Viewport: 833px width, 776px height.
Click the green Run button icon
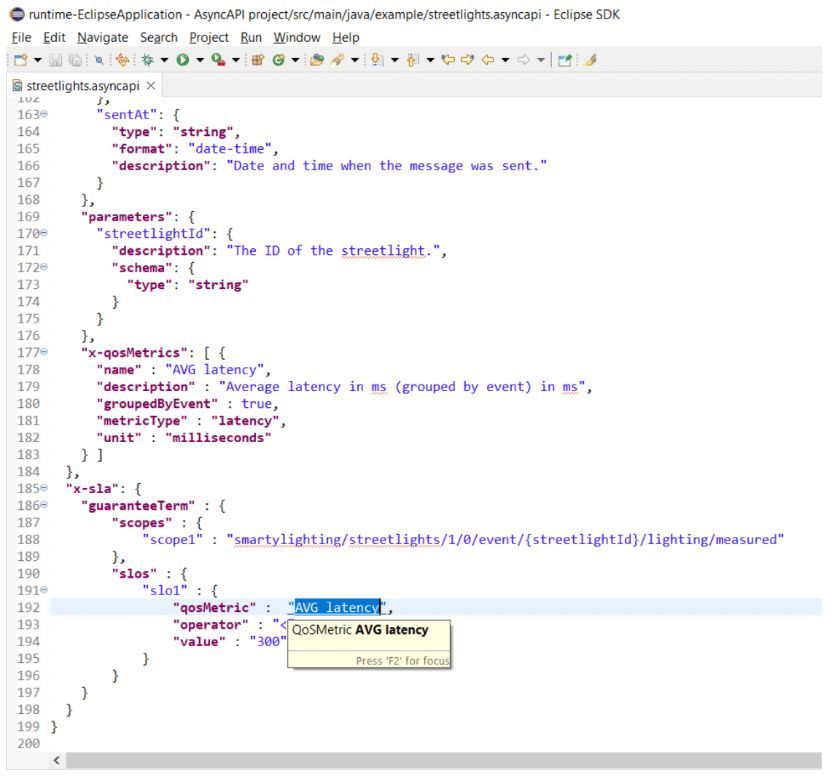point(183,60)
